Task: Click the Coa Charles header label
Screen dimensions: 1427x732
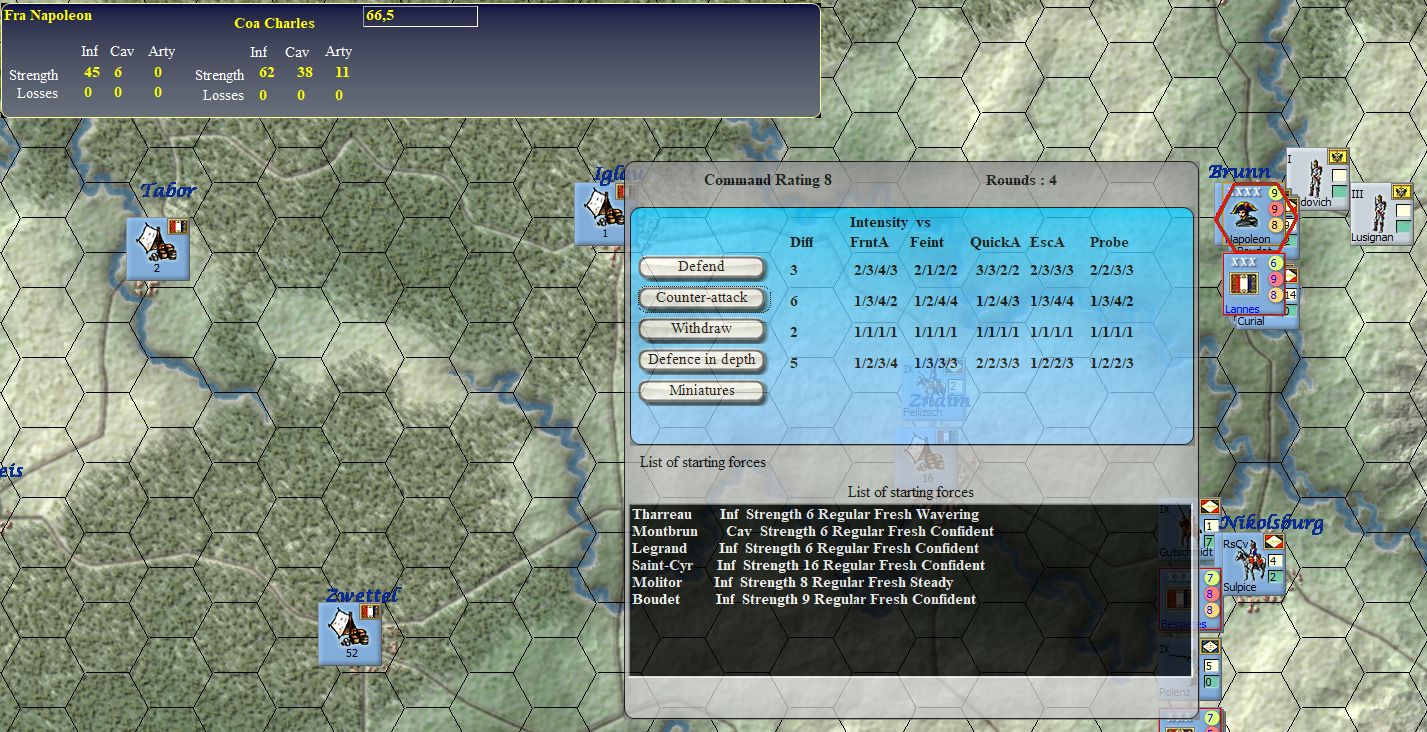Action: tap(274, 23)
